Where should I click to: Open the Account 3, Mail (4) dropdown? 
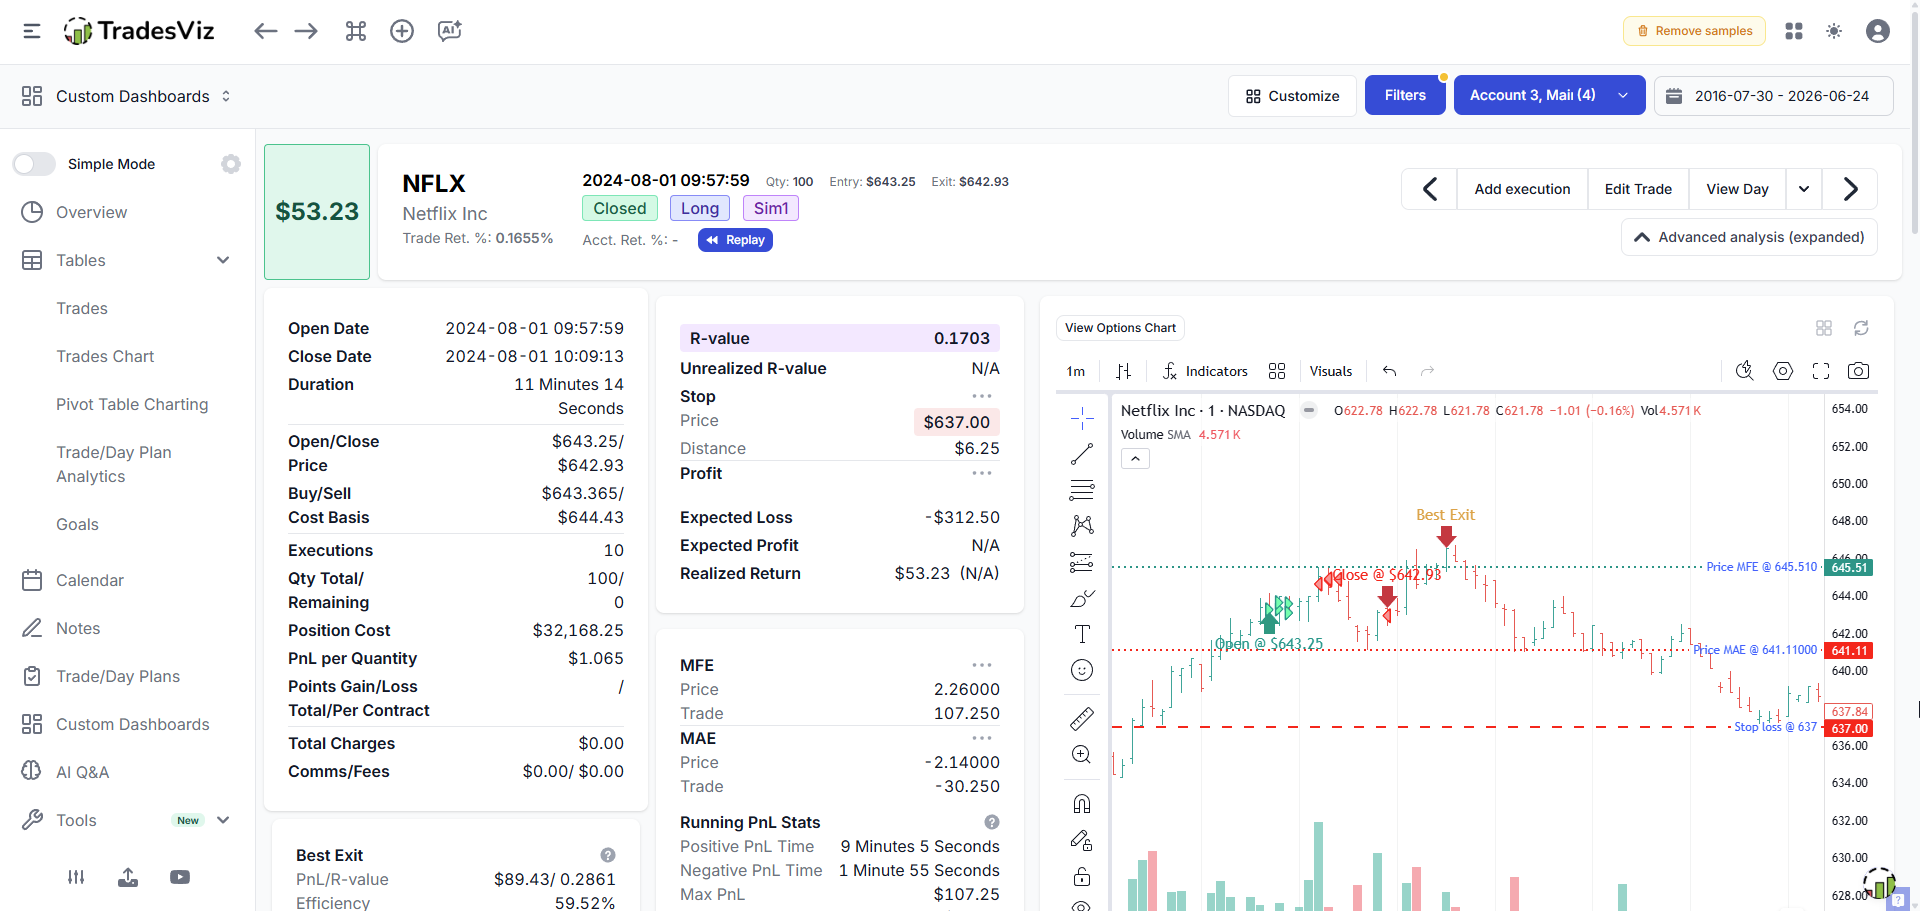pos(1549,95)
